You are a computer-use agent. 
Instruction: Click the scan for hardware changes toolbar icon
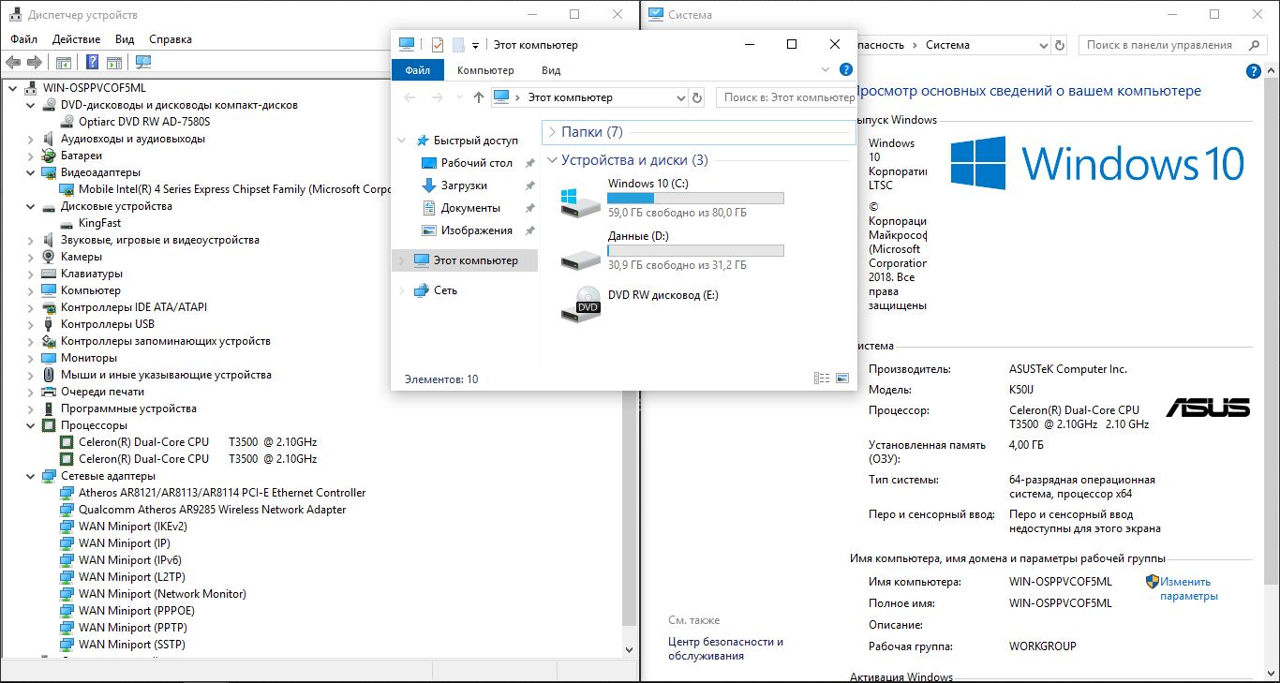[143, 62]
